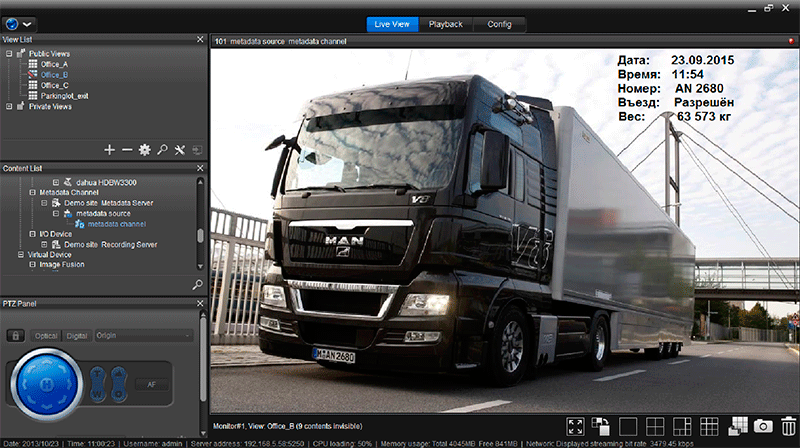The image size is (800, 448).
Task: Click Content List scrollbar down arrow
Action: tap(200, 266)
